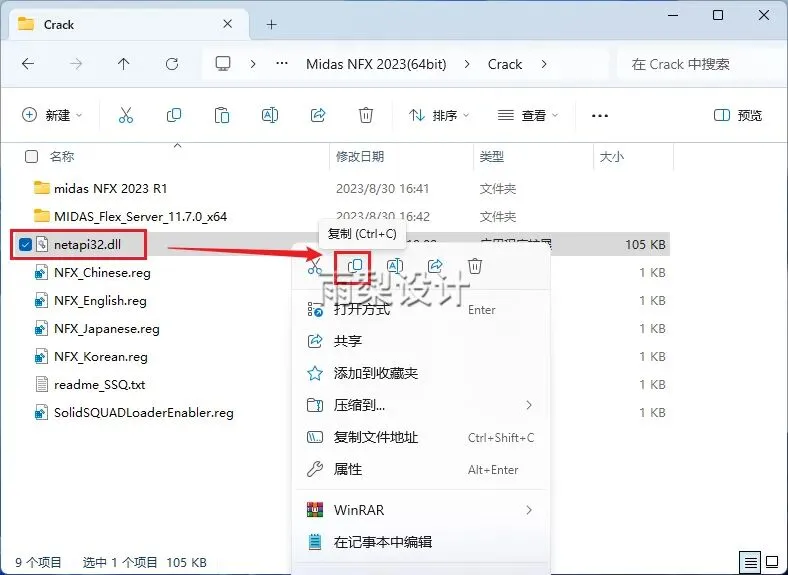This screenshot has width=788, height=575.
Task: Choose 打开方式 in the context menu
Action: [x=421, y=310]
